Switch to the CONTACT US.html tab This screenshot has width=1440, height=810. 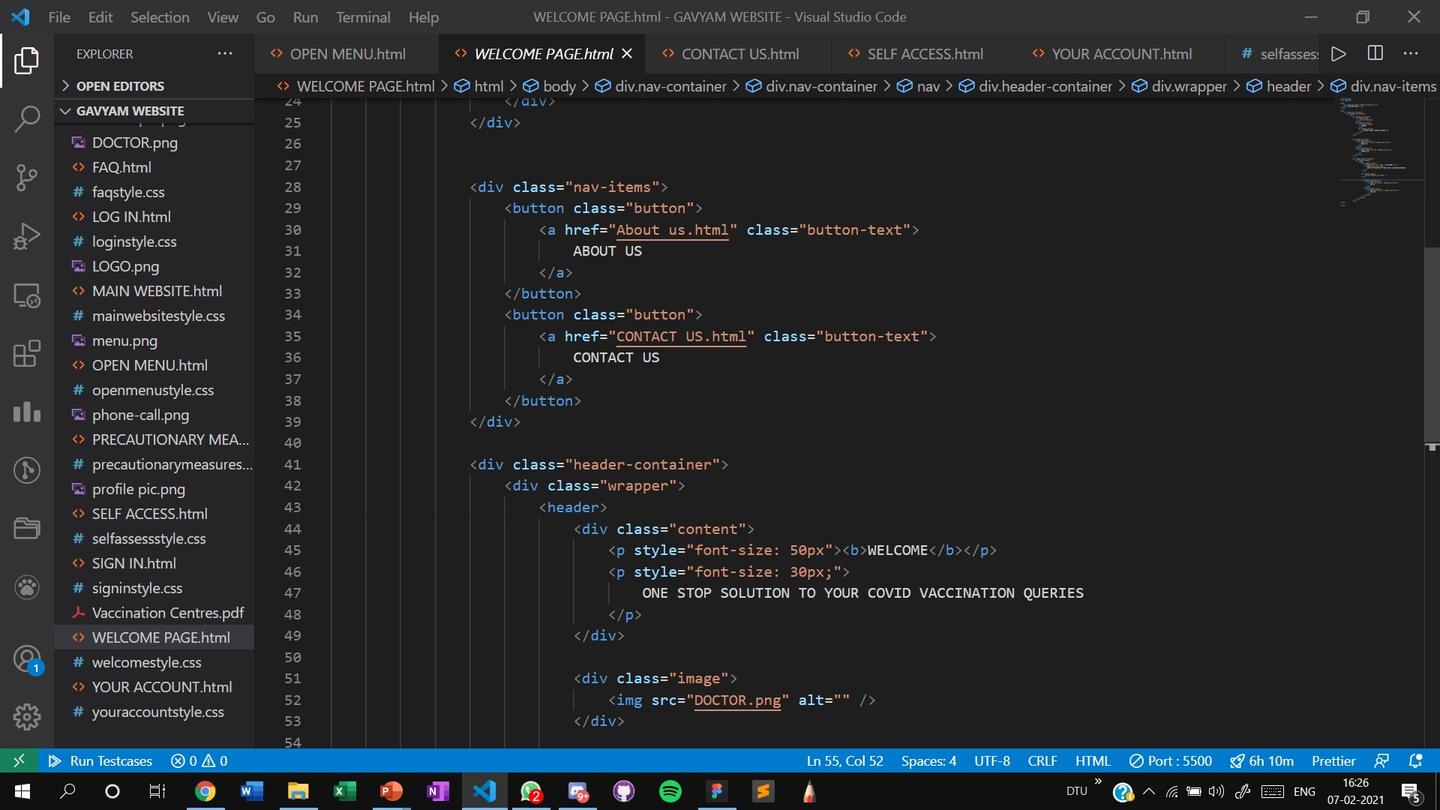click(x=740, y=54)
